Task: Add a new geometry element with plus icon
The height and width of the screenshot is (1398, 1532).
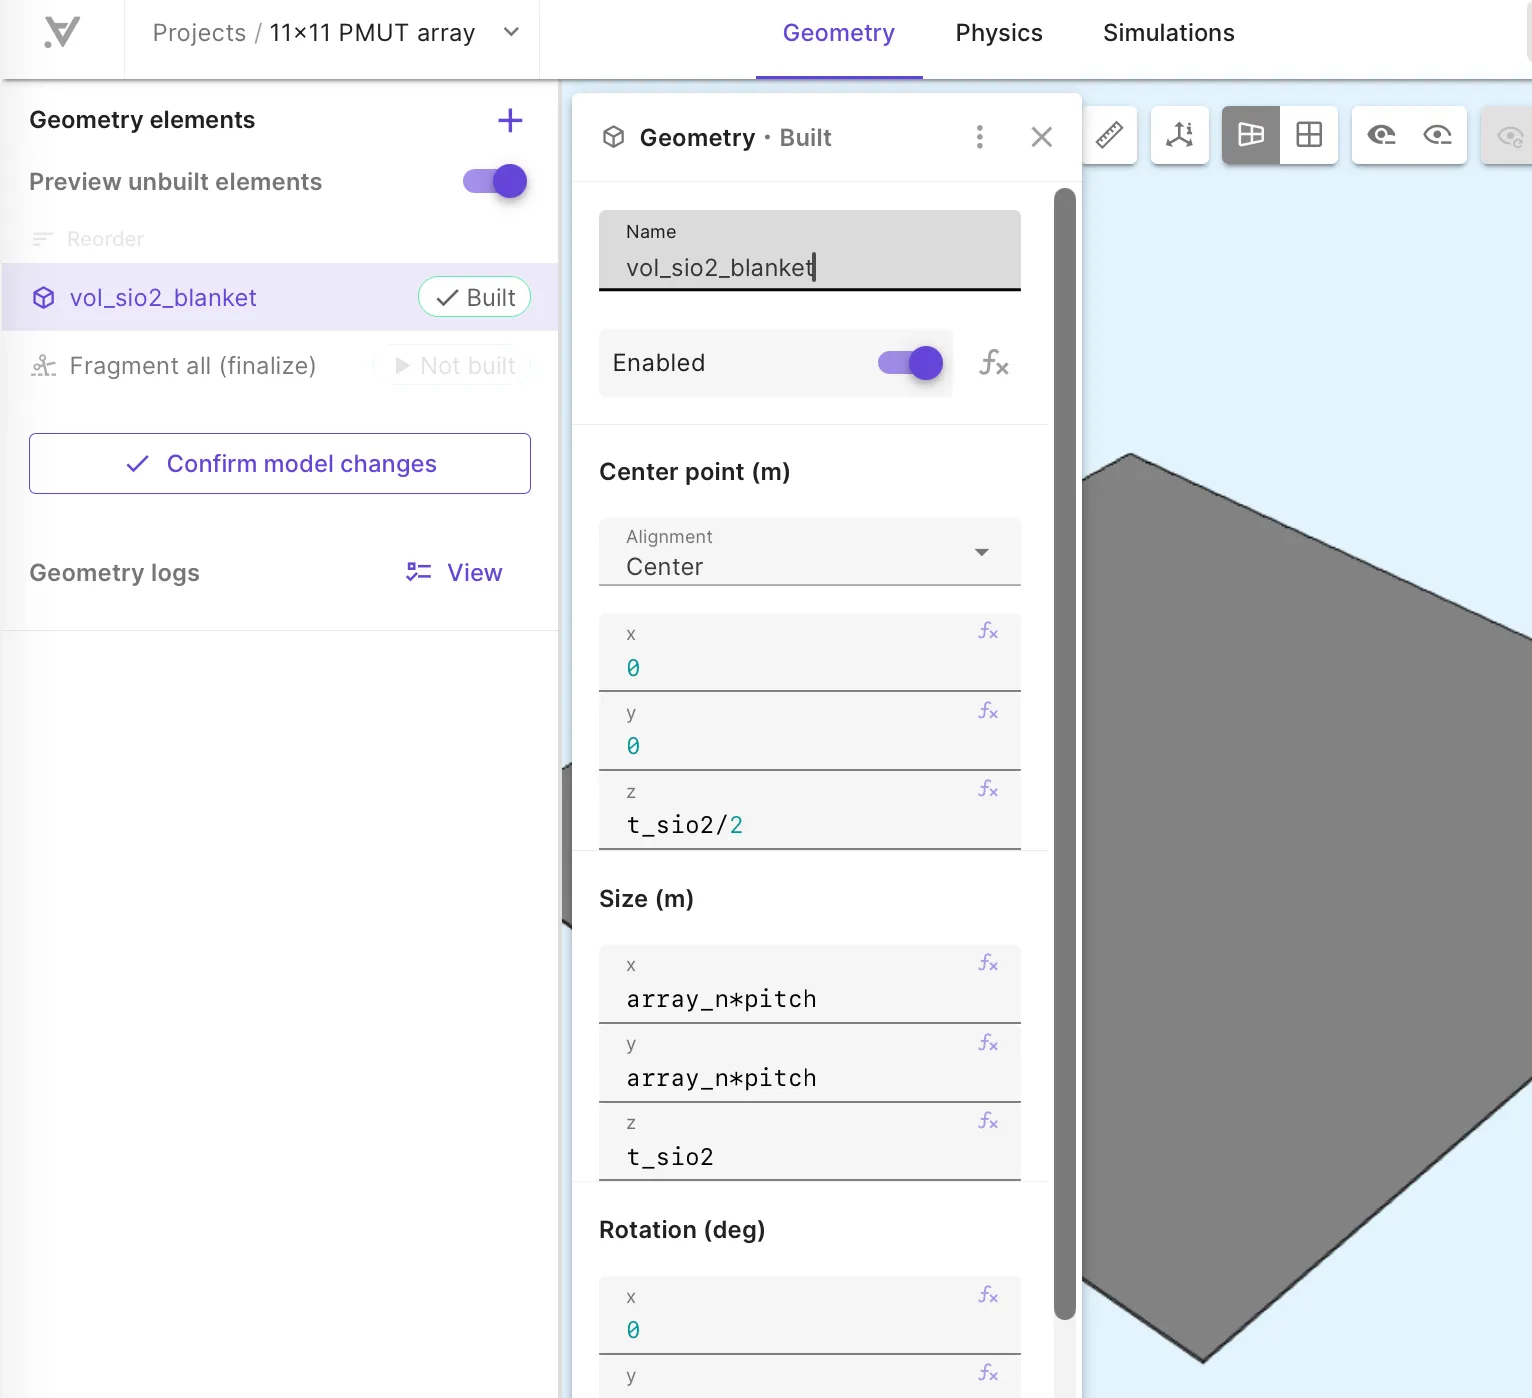Action: pyautogui.click(x=510, y=121)
